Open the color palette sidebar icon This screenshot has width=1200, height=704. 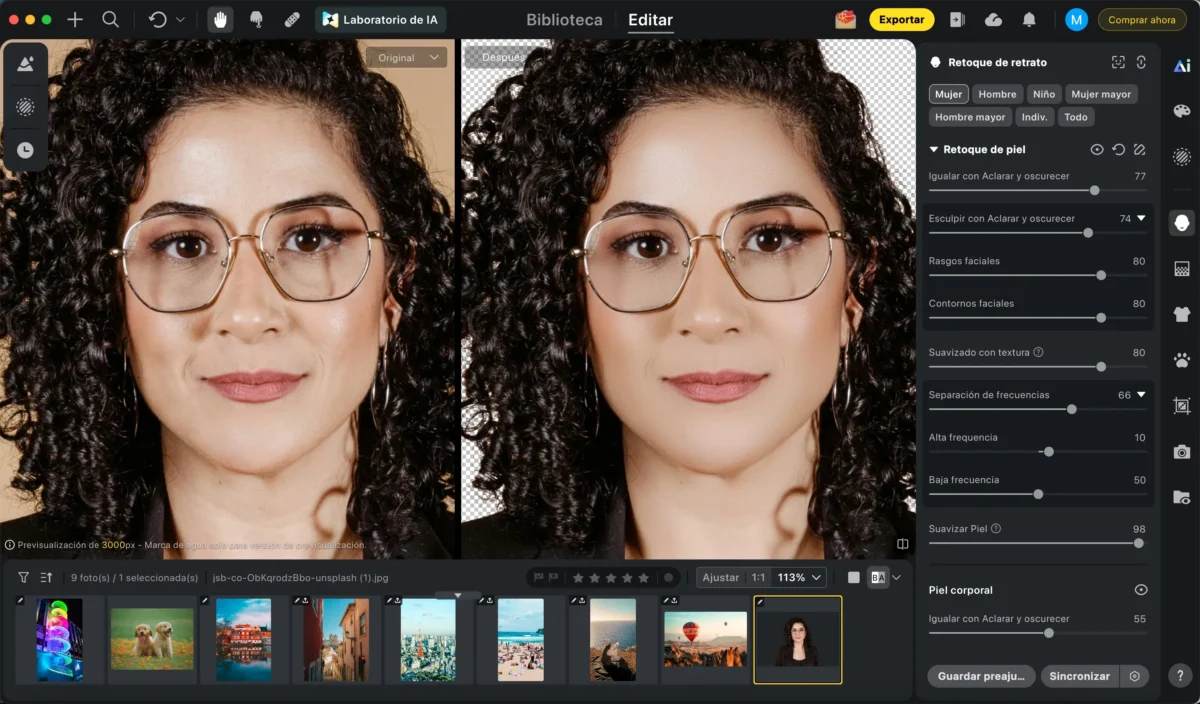pyautogui.click(x=1182, y=111)
